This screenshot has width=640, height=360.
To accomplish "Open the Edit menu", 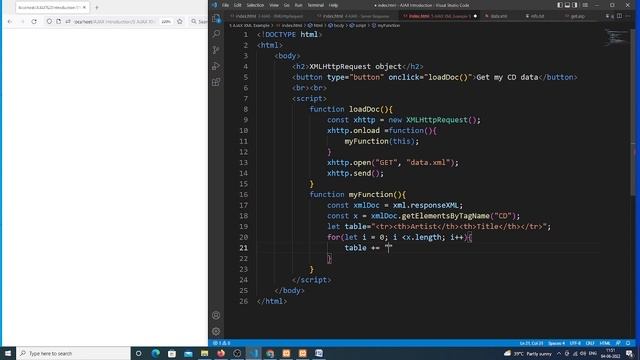I will coord(238,5).
